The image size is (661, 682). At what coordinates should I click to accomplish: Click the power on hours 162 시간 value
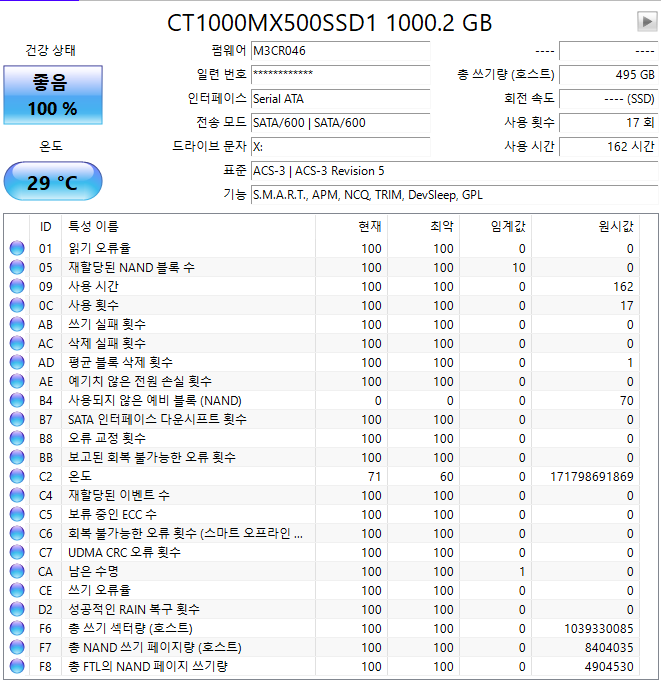(x=608, y=147)
